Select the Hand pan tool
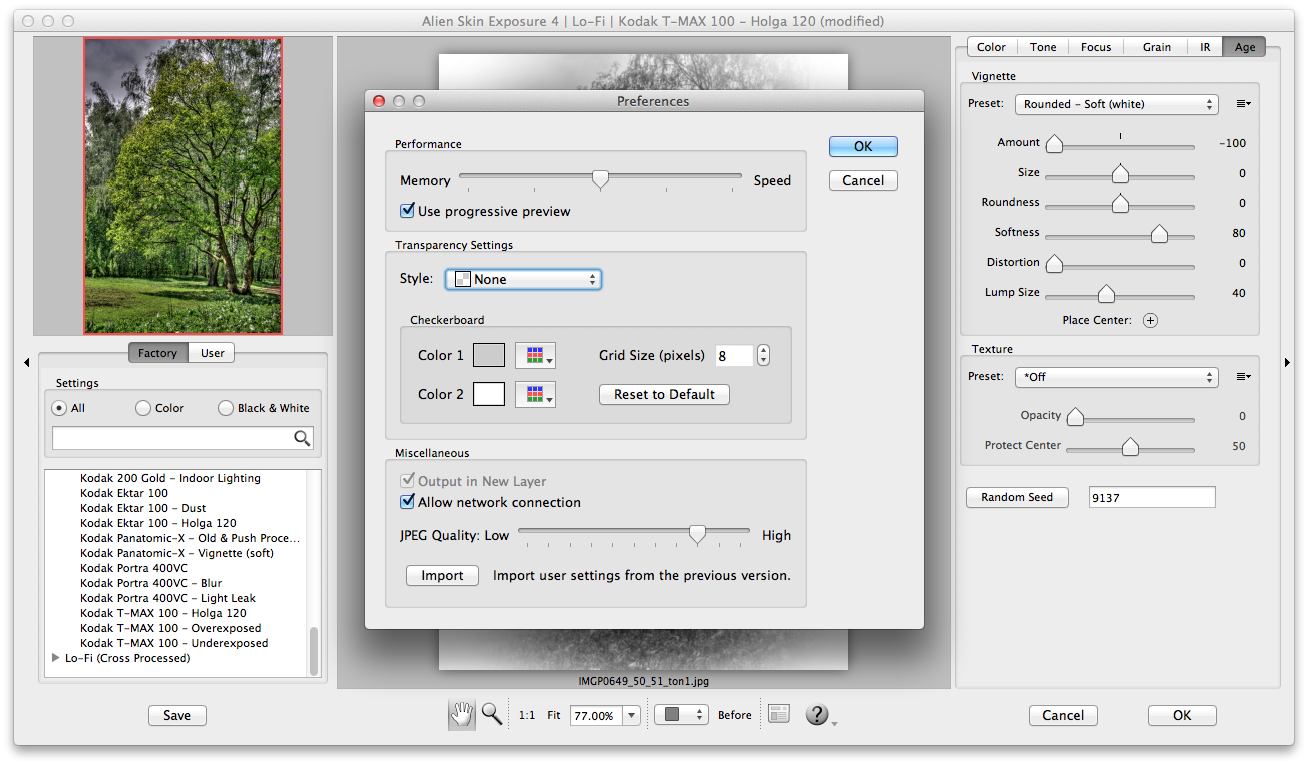The width and height of the screenshot is (1308, 765). (x=461, y=714)
